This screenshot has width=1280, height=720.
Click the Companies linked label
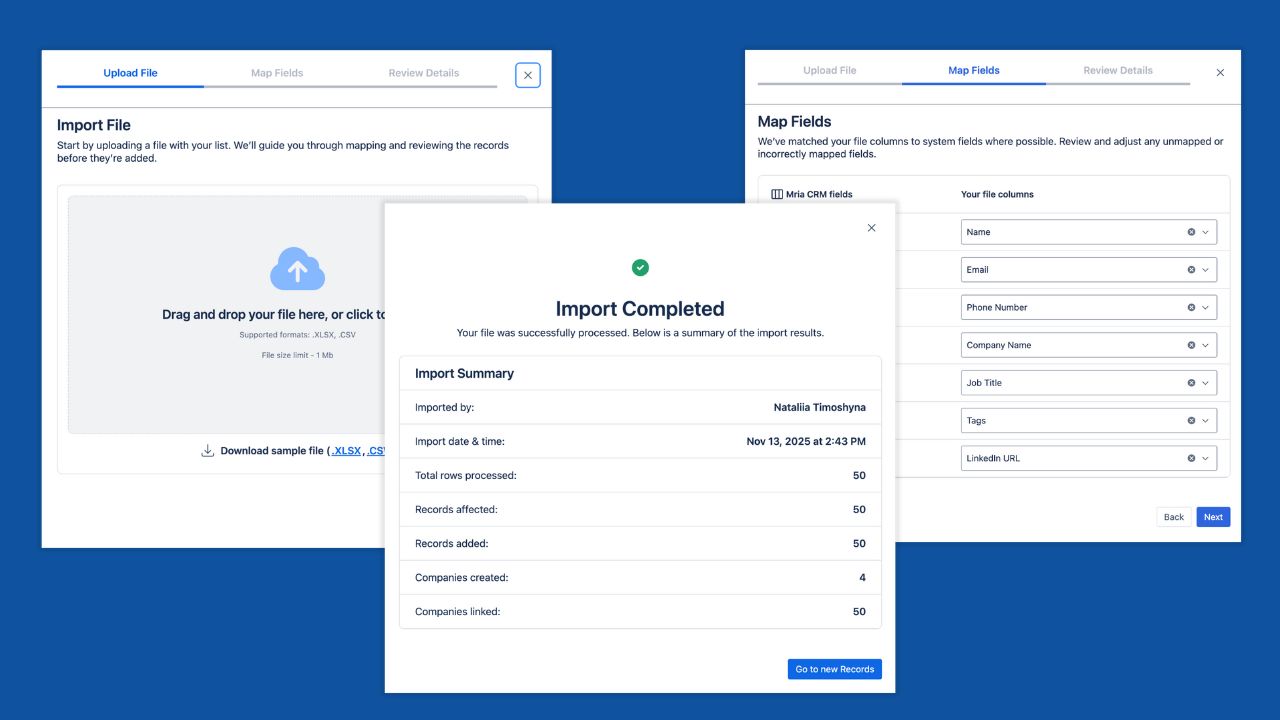coord(458,611)
